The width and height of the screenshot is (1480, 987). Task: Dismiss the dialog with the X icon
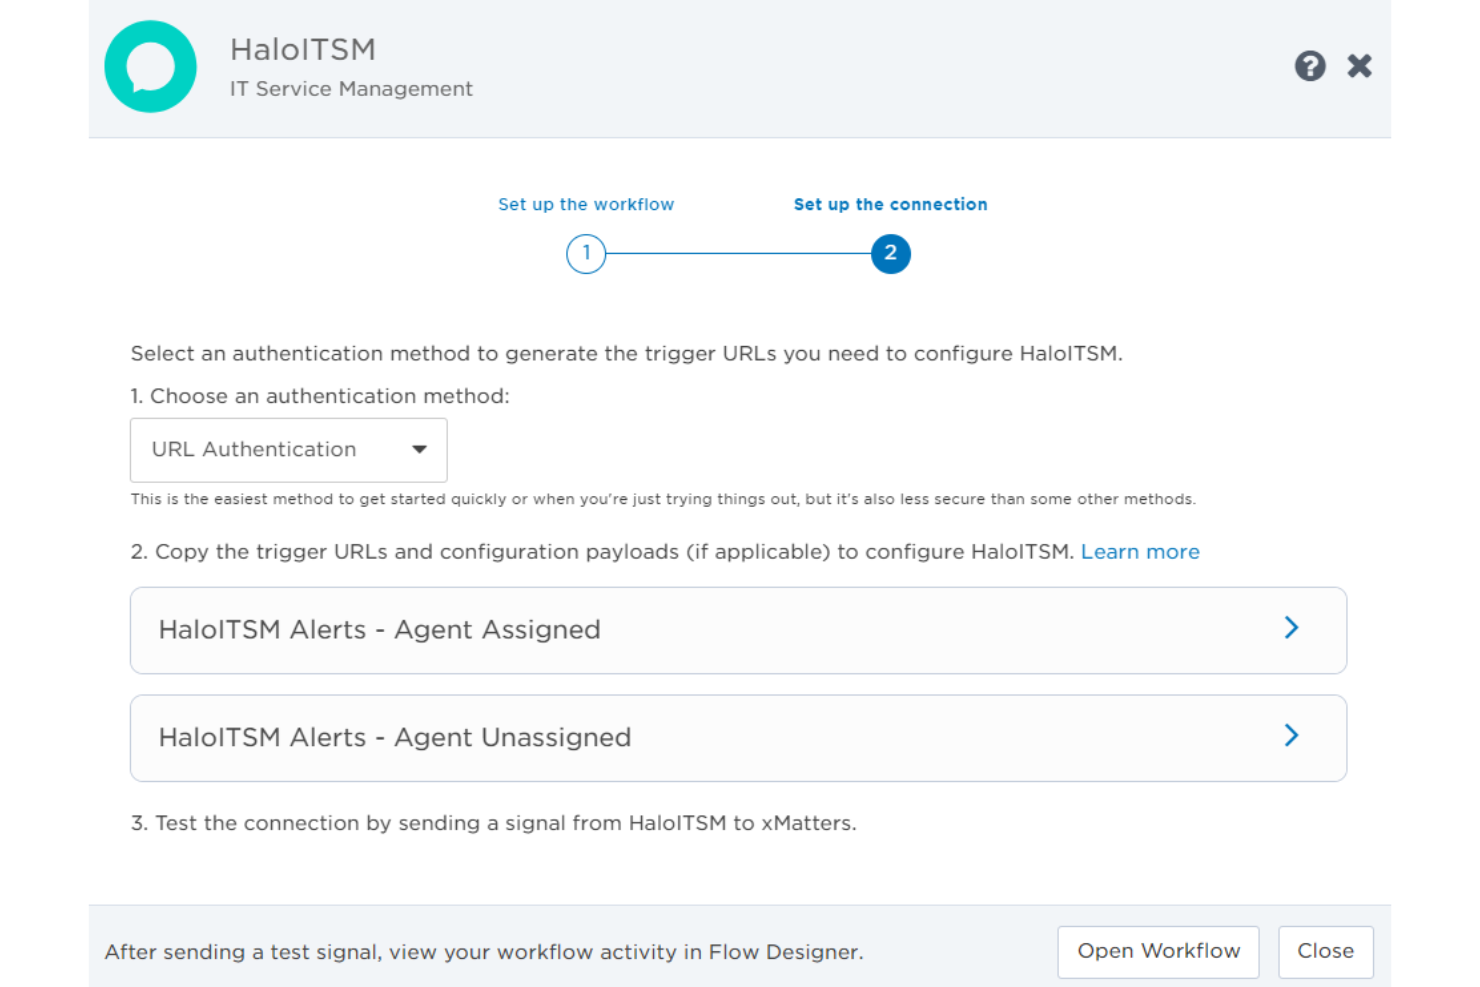1359,66
